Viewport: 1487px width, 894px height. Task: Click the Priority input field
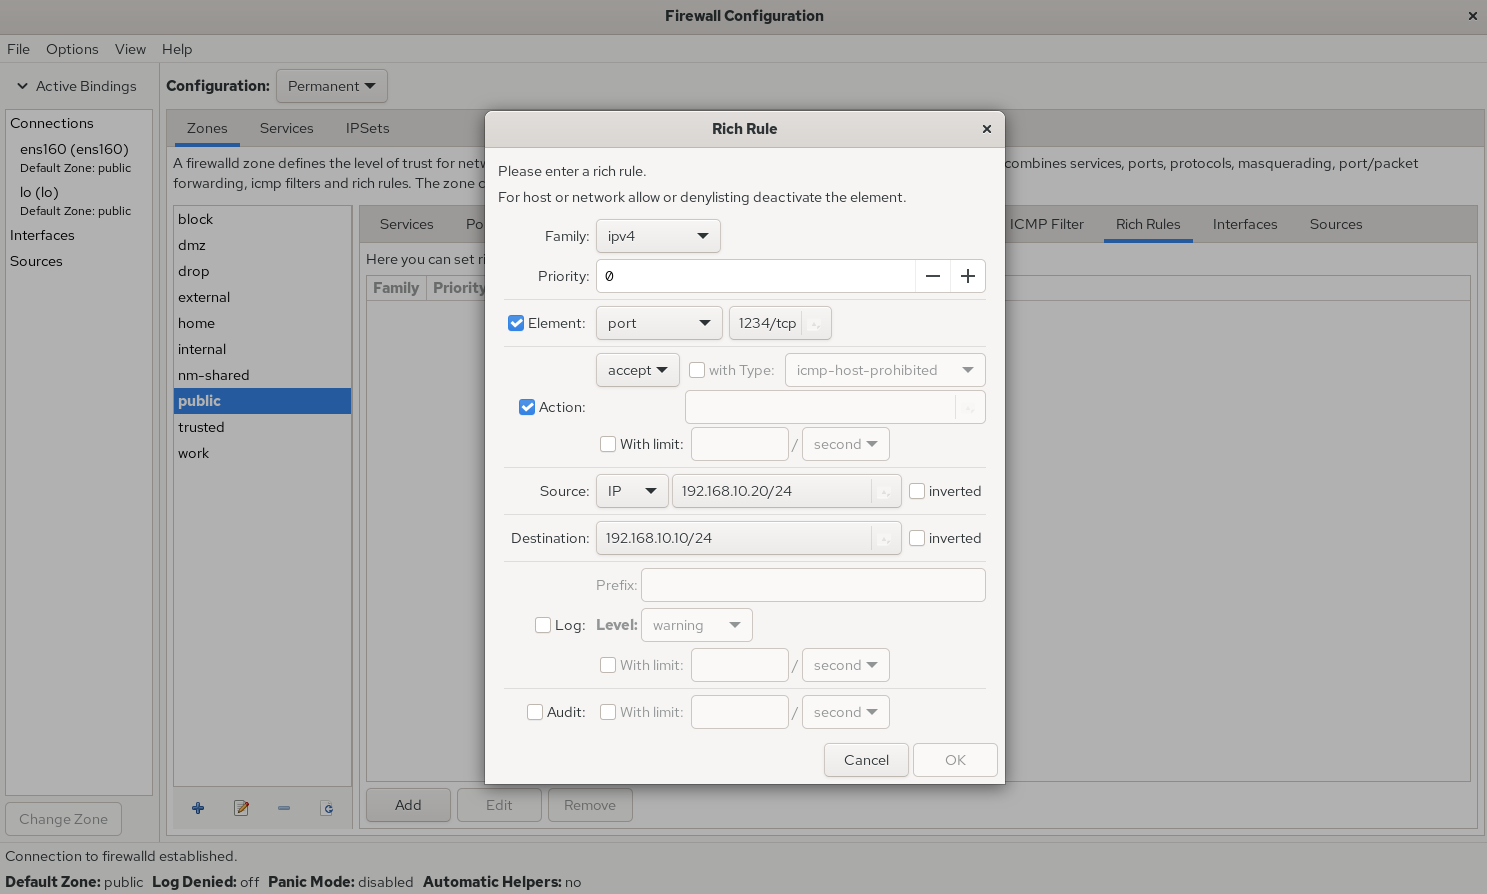755,276
